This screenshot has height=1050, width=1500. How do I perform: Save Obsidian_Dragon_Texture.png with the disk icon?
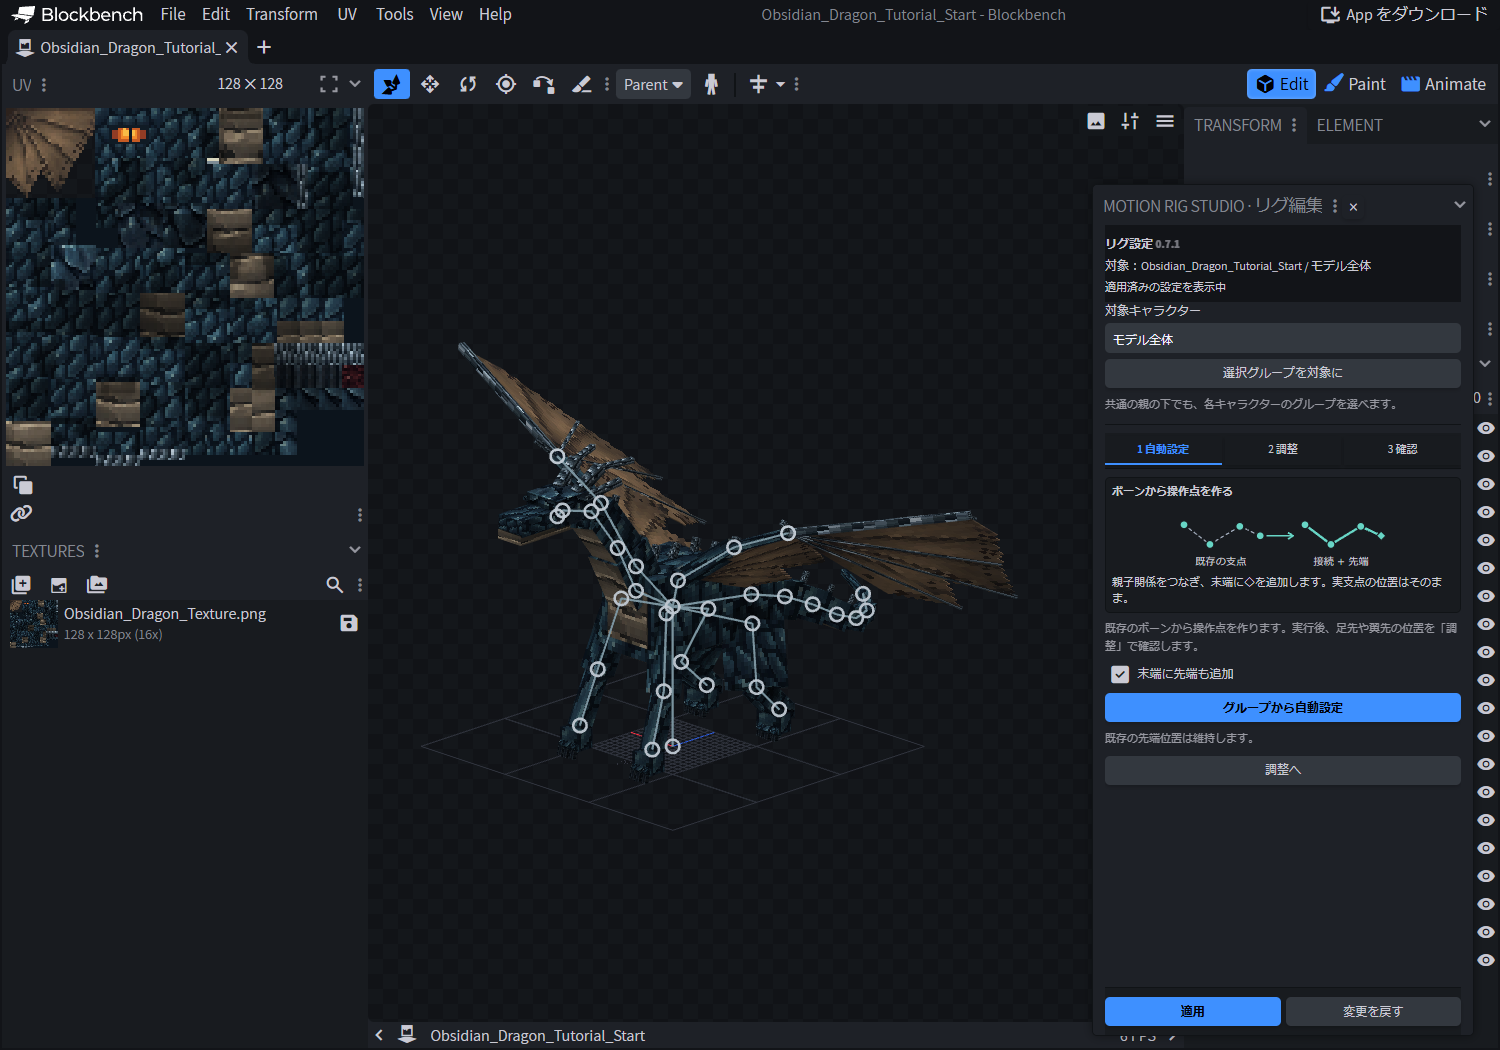click(349, 623)
